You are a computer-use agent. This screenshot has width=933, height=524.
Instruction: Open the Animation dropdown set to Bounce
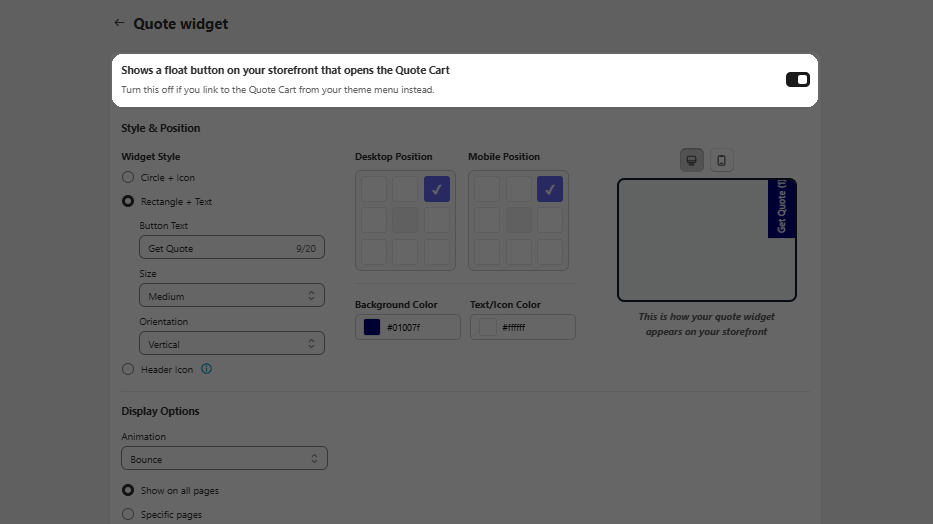coord(224,459)
